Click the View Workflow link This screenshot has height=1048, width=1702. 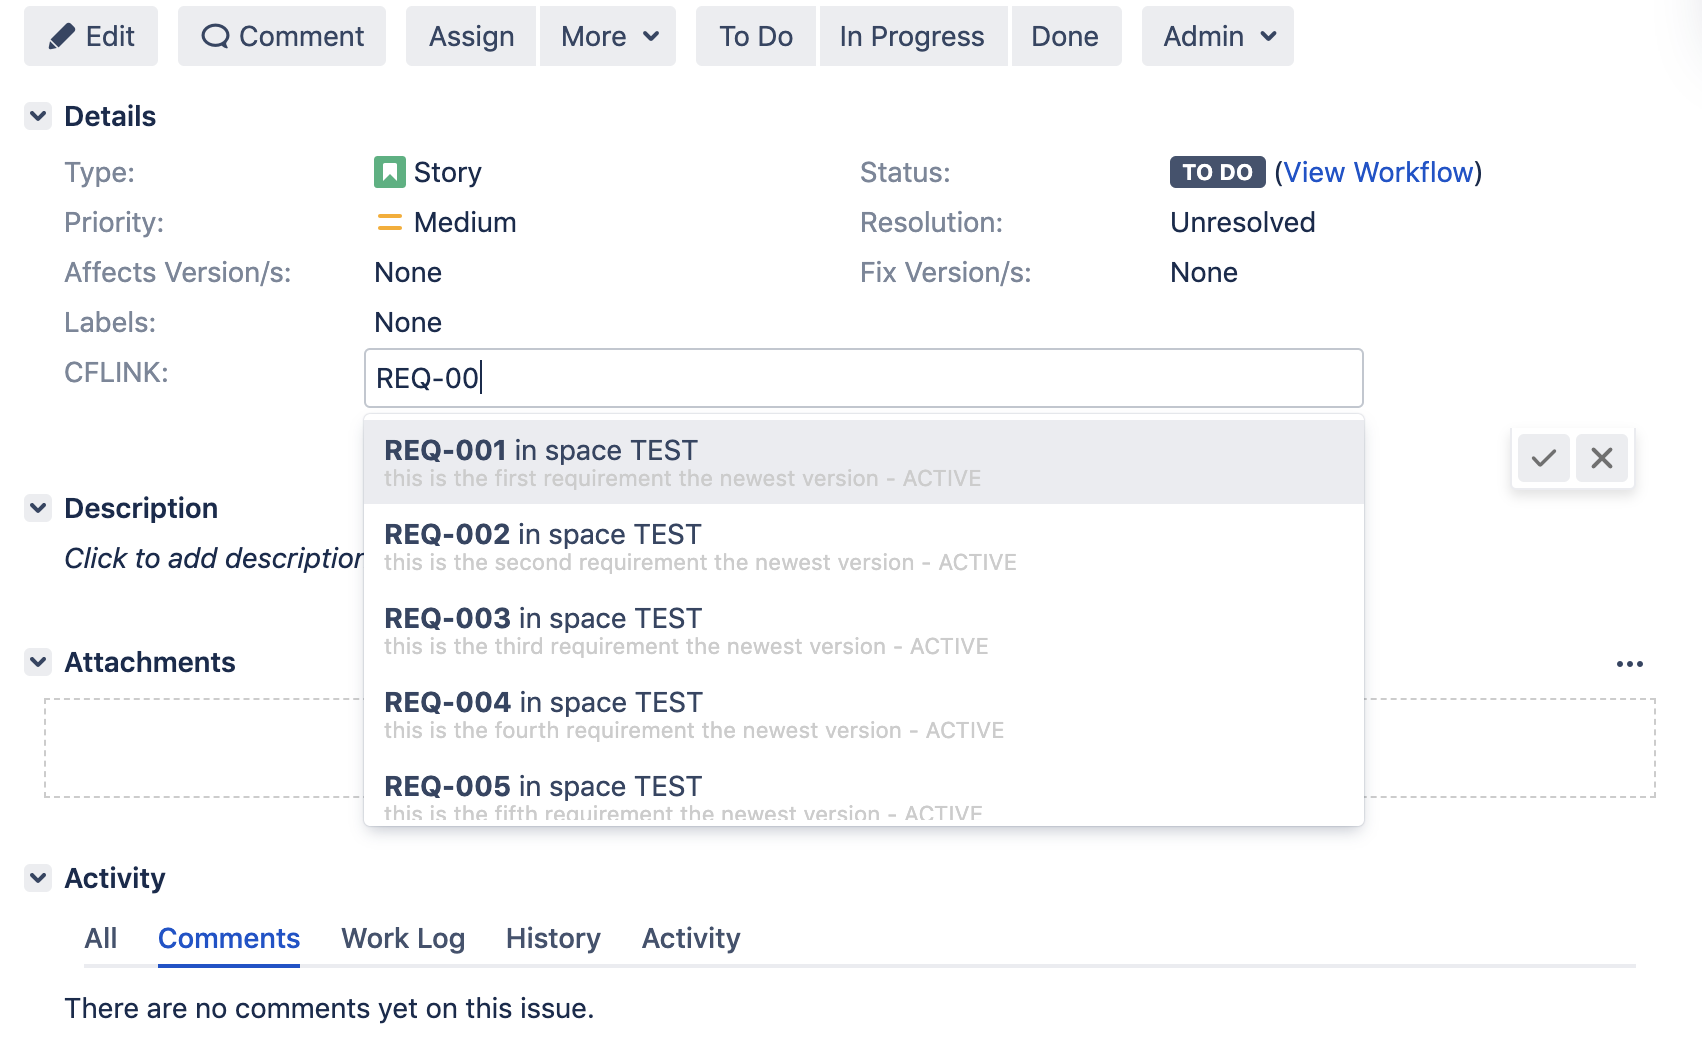click(1380, 171)
